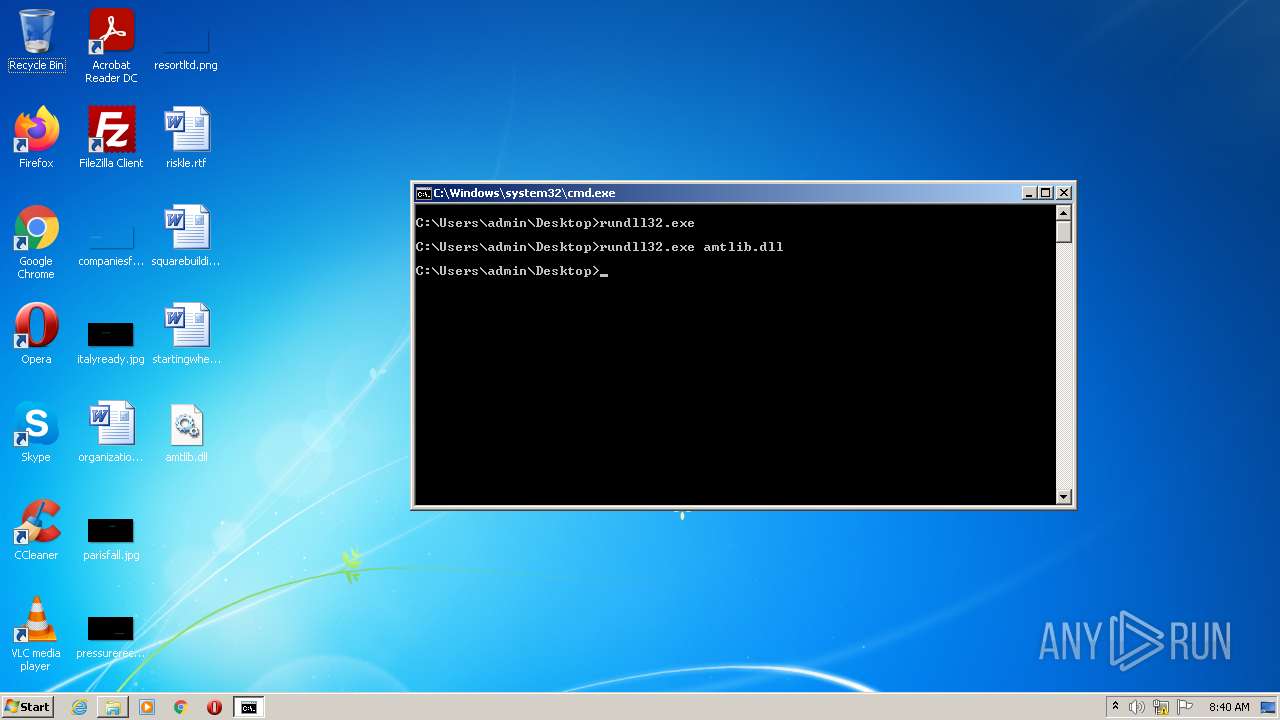Open VLC media player shortcut

[x=36, y=634]
